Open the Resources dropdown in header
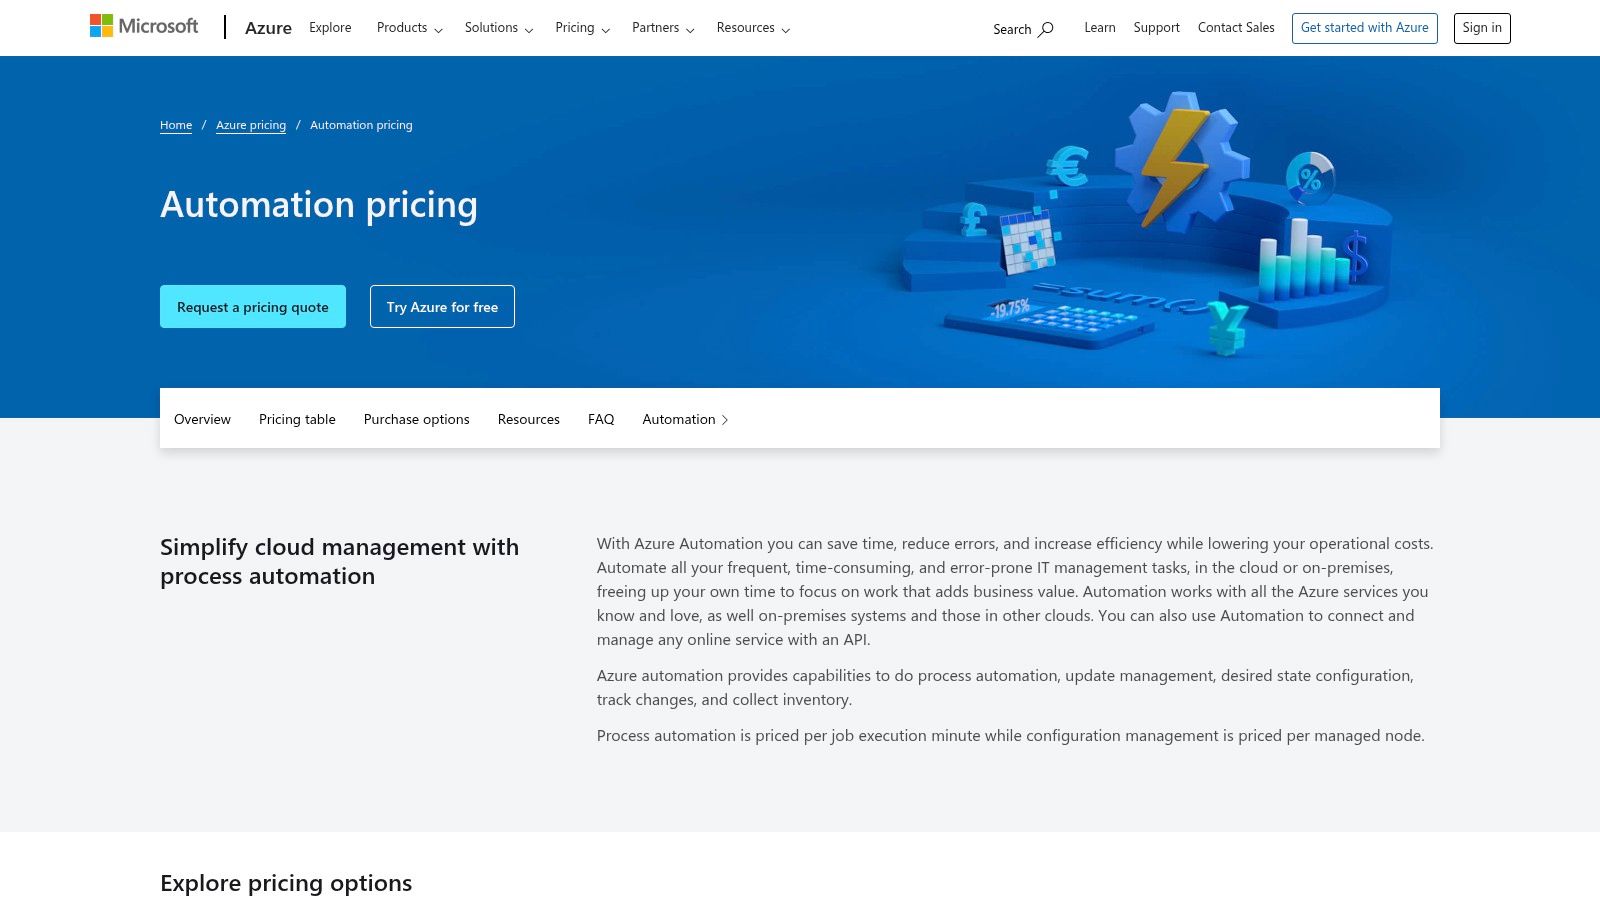The height and width of the screenshot is (900, 1600). tap(753, 28)
